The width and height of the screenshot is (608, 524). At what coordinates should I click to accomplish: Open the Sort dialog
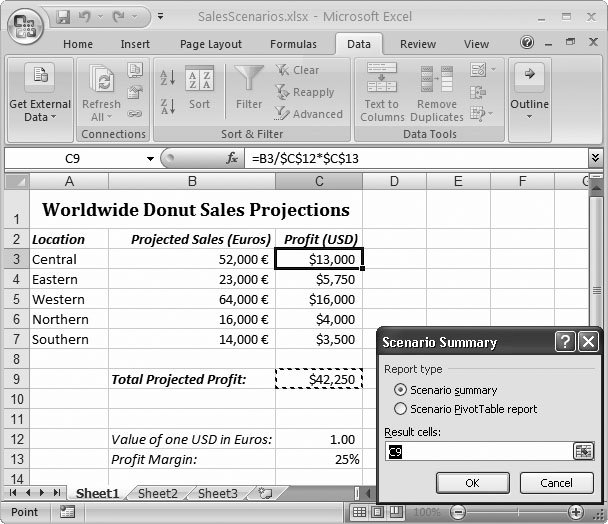click(x=199, y=88)
